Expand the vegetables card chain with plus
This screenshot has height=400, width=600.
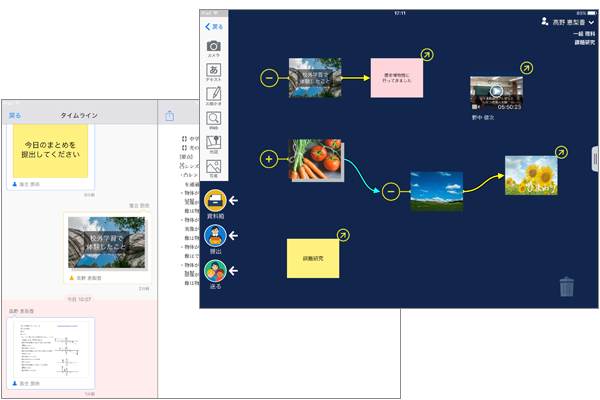pyautogui.click(x=269, y=158)
